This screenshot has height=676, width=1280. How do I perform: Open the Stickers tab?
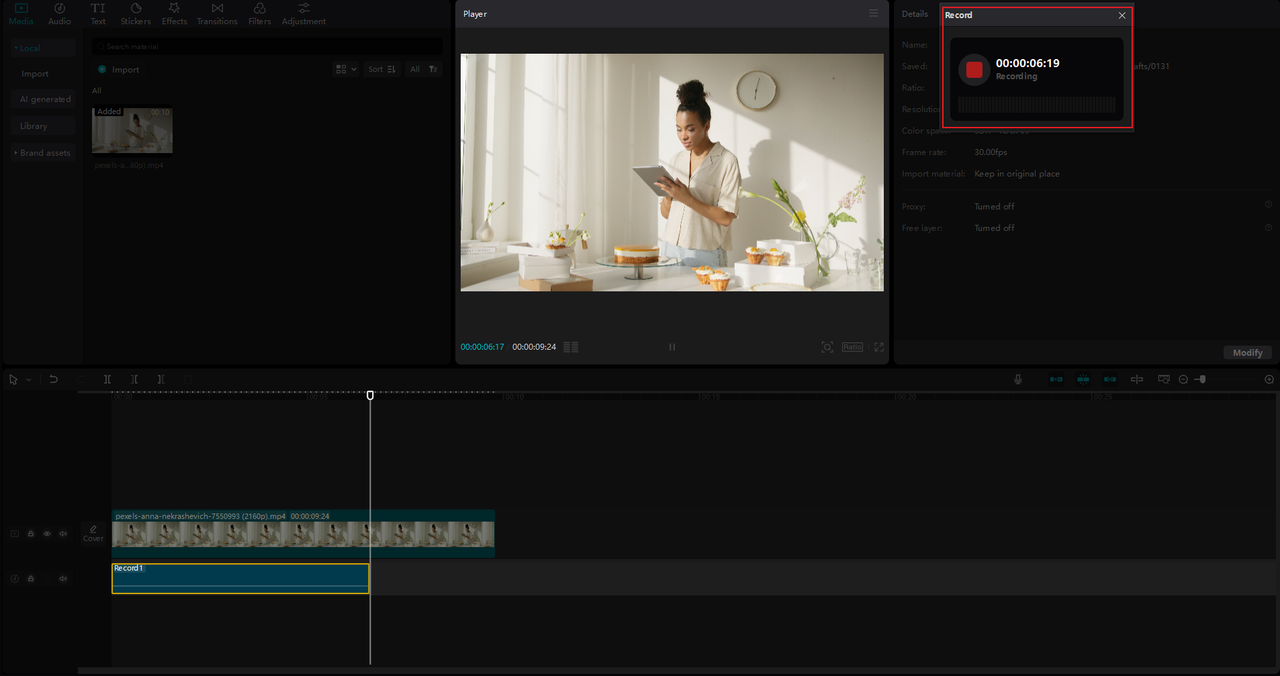point(136,13)
